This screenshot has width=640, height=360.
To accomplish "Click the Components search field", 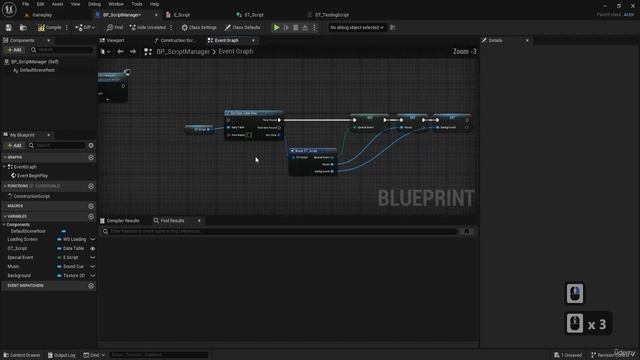I will [61, 50].
